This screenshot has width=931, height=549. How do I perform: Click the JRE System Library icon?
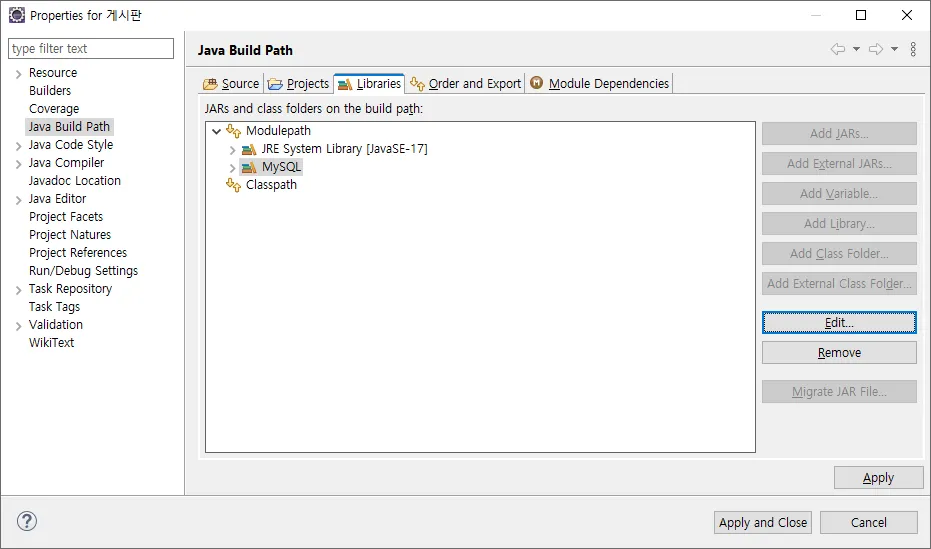coord(249,149)
